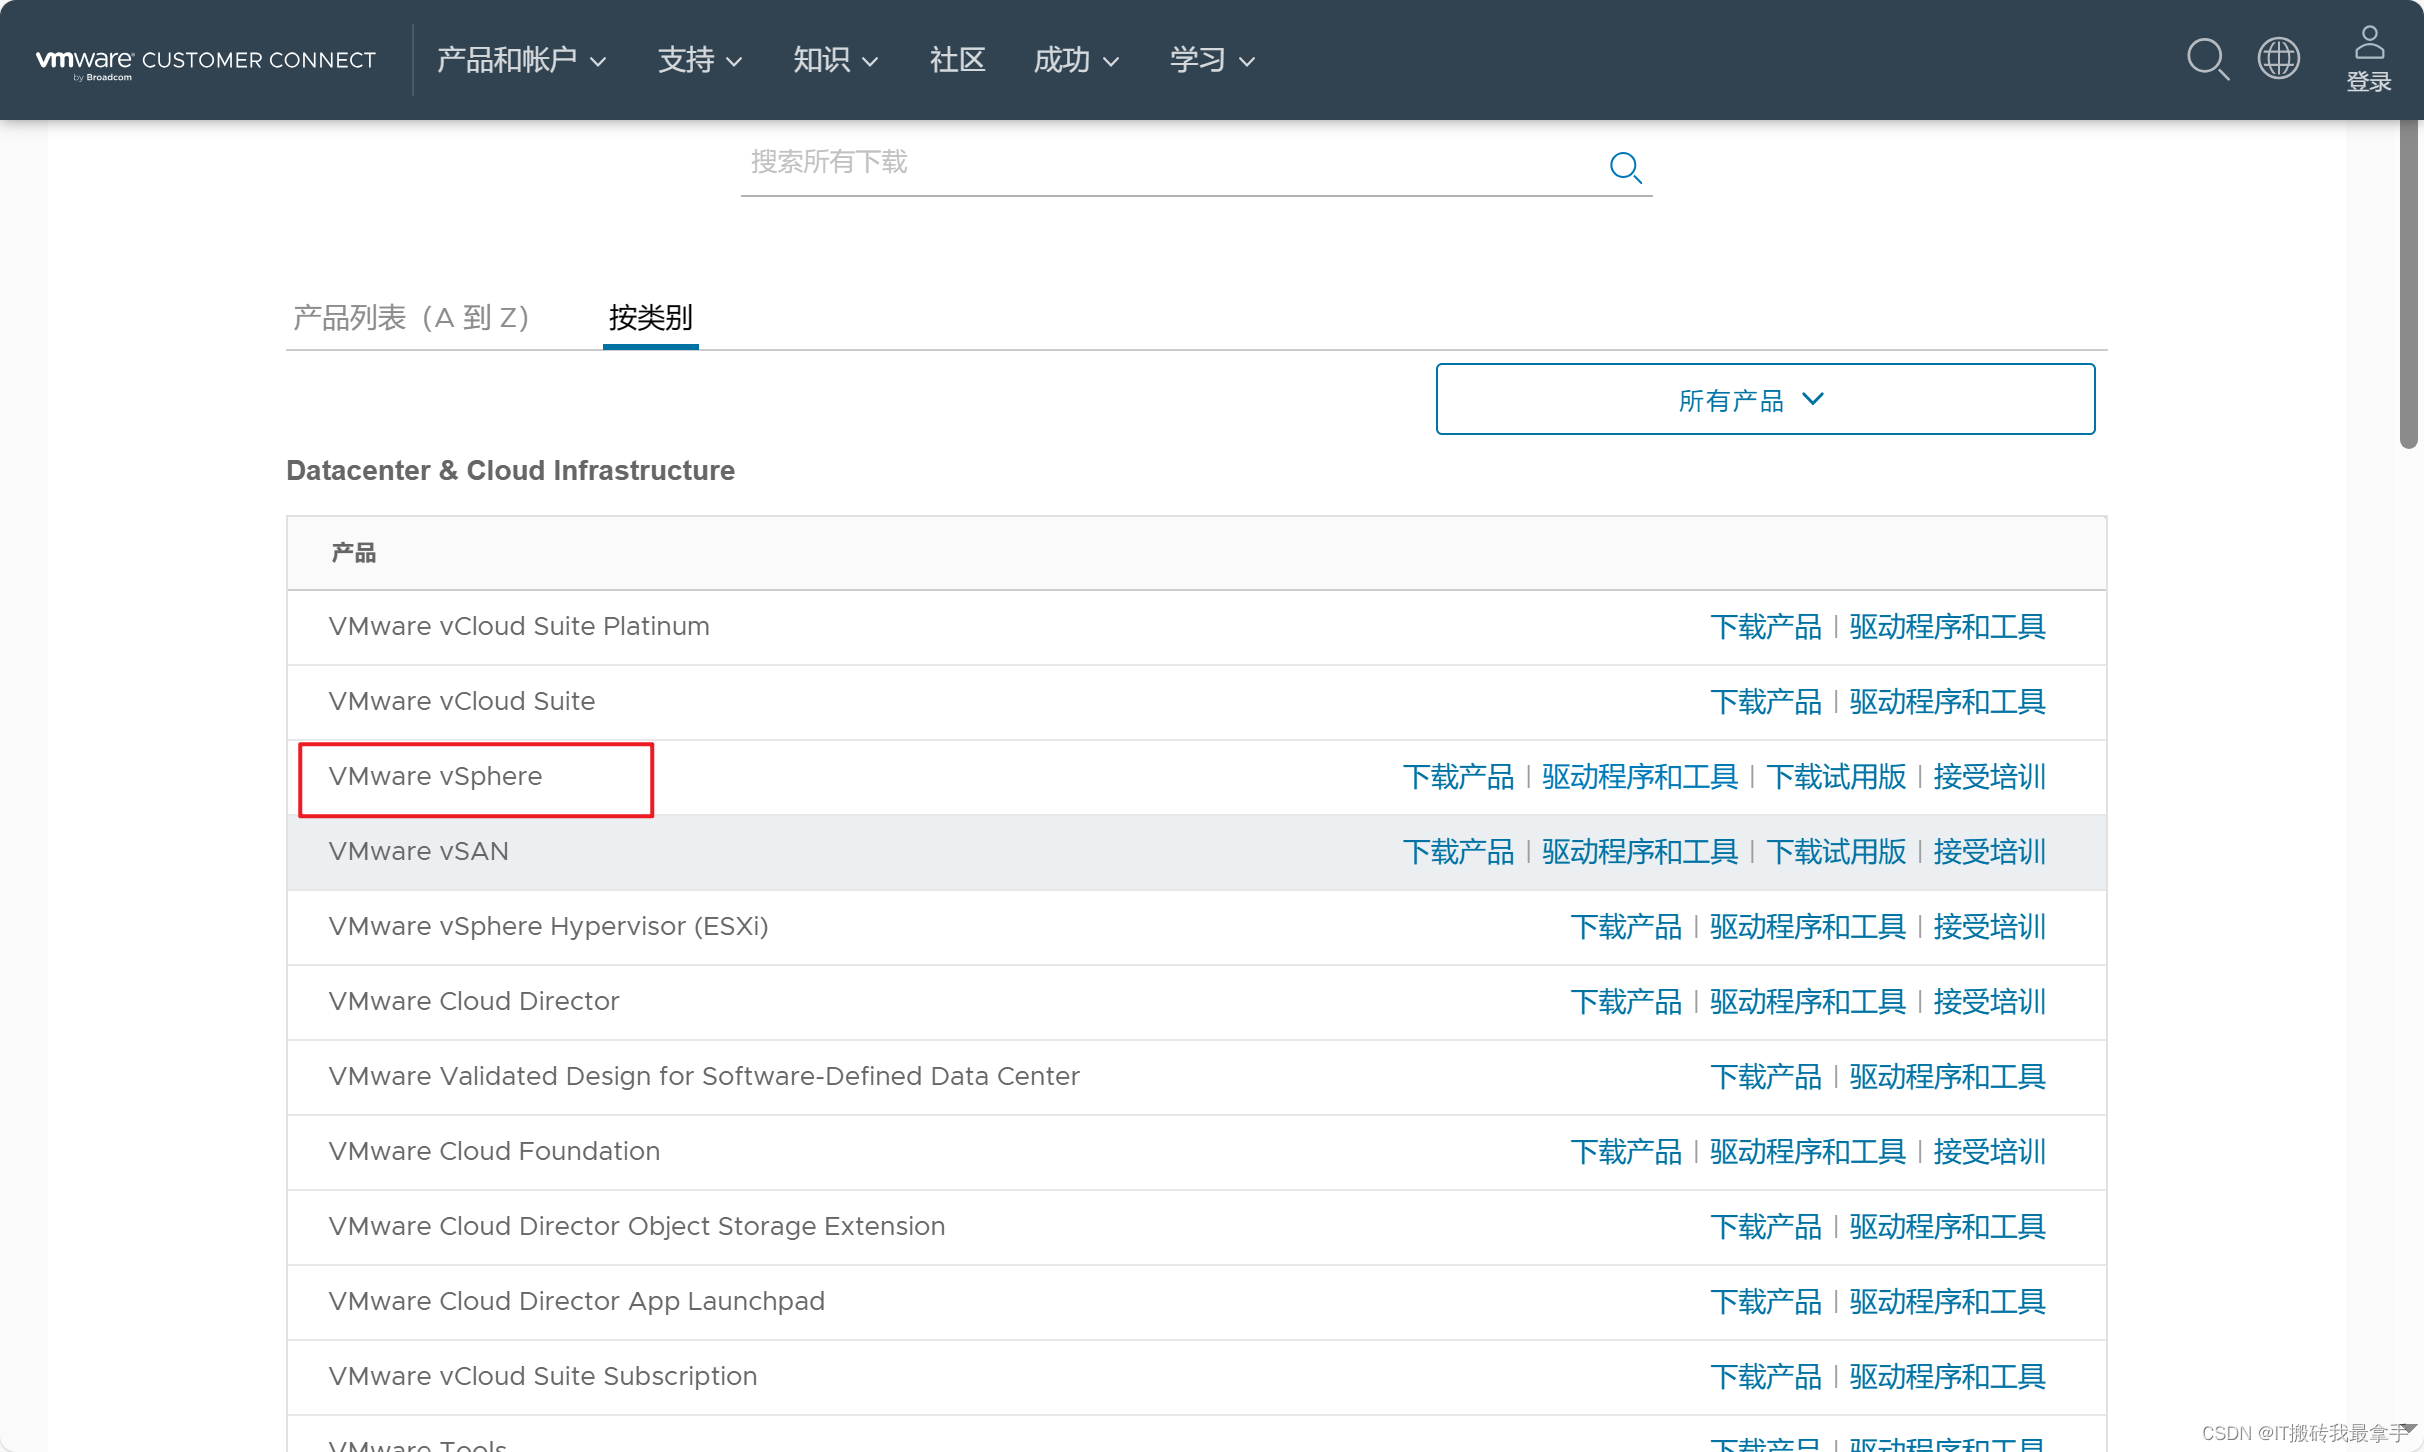Click the VMware Customer Connect logo
Image resolution: width=2424 pixels, height=1452 pixels.
[x=206, y=61]
